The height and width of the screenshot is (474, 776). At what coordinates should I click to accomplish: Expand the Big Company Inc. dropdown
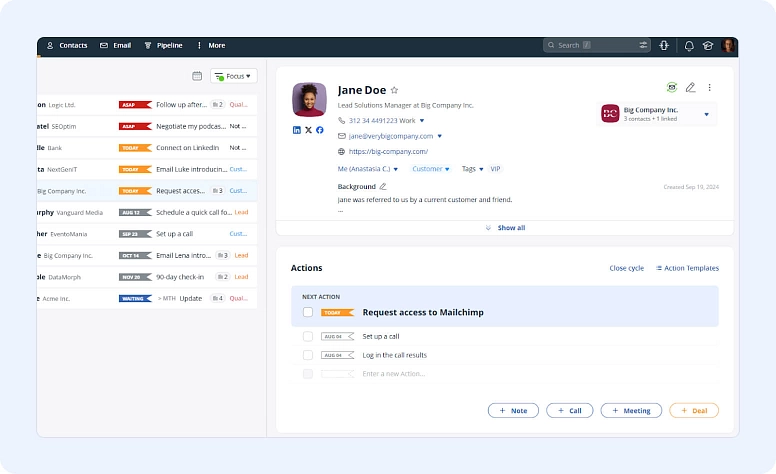(x=706, y=114)
